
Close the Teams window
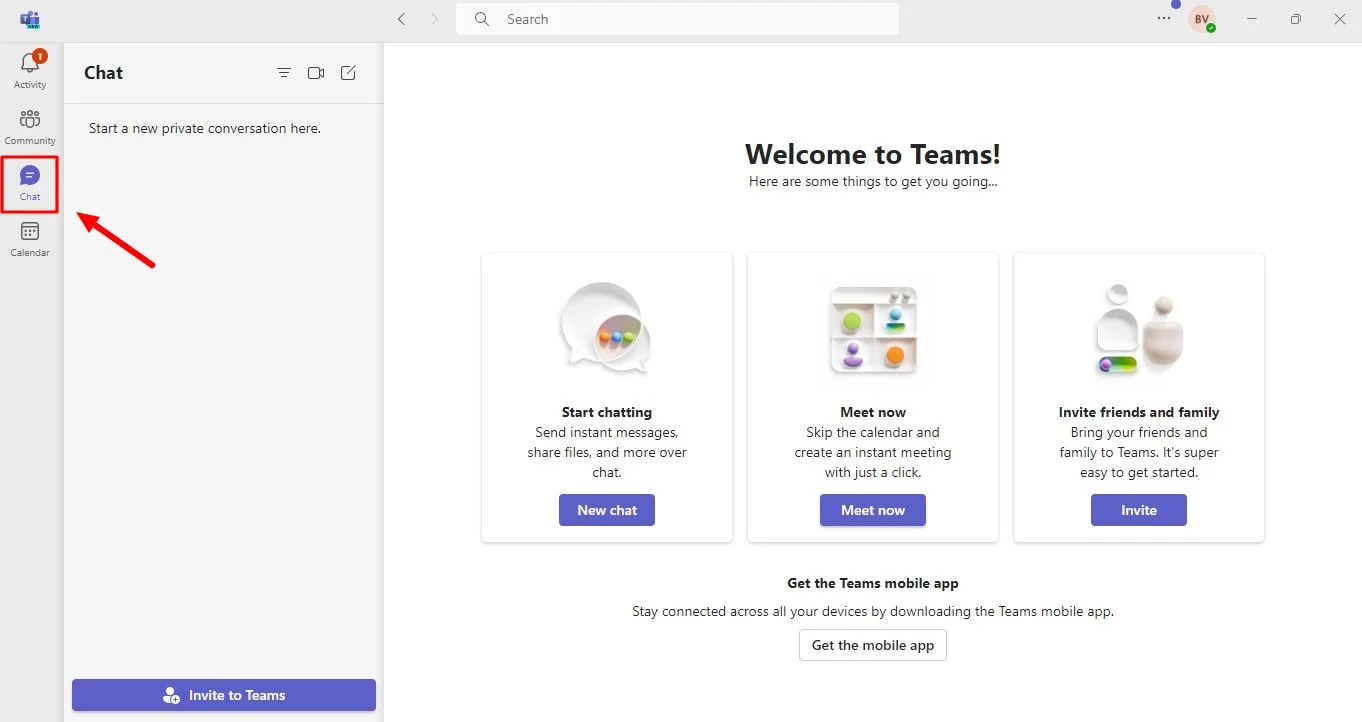1340,19
